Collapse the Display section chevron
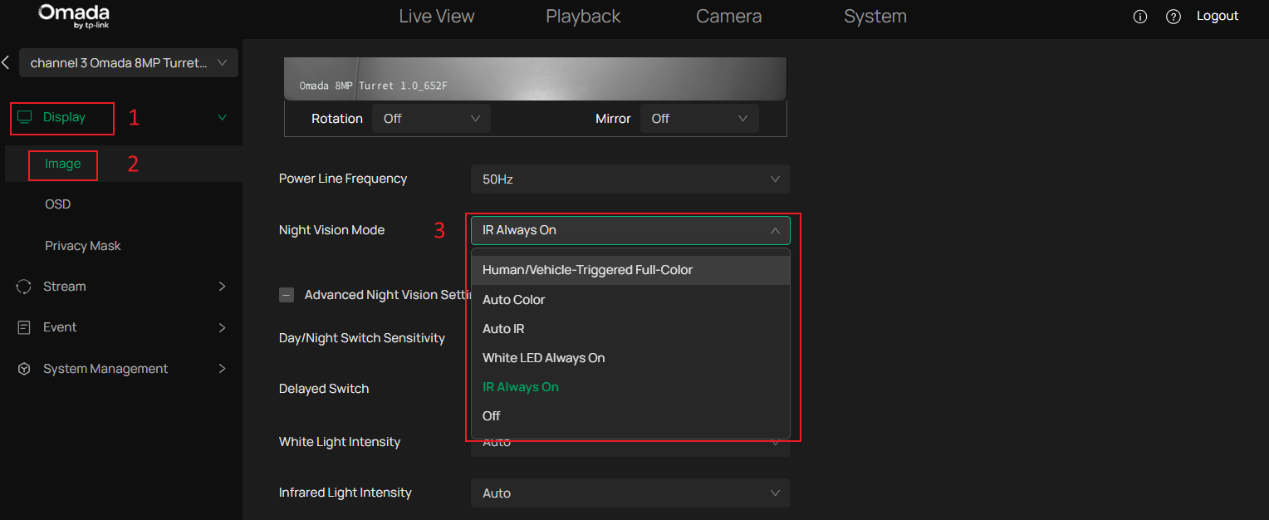1269x520 pixels. (222, 118)
